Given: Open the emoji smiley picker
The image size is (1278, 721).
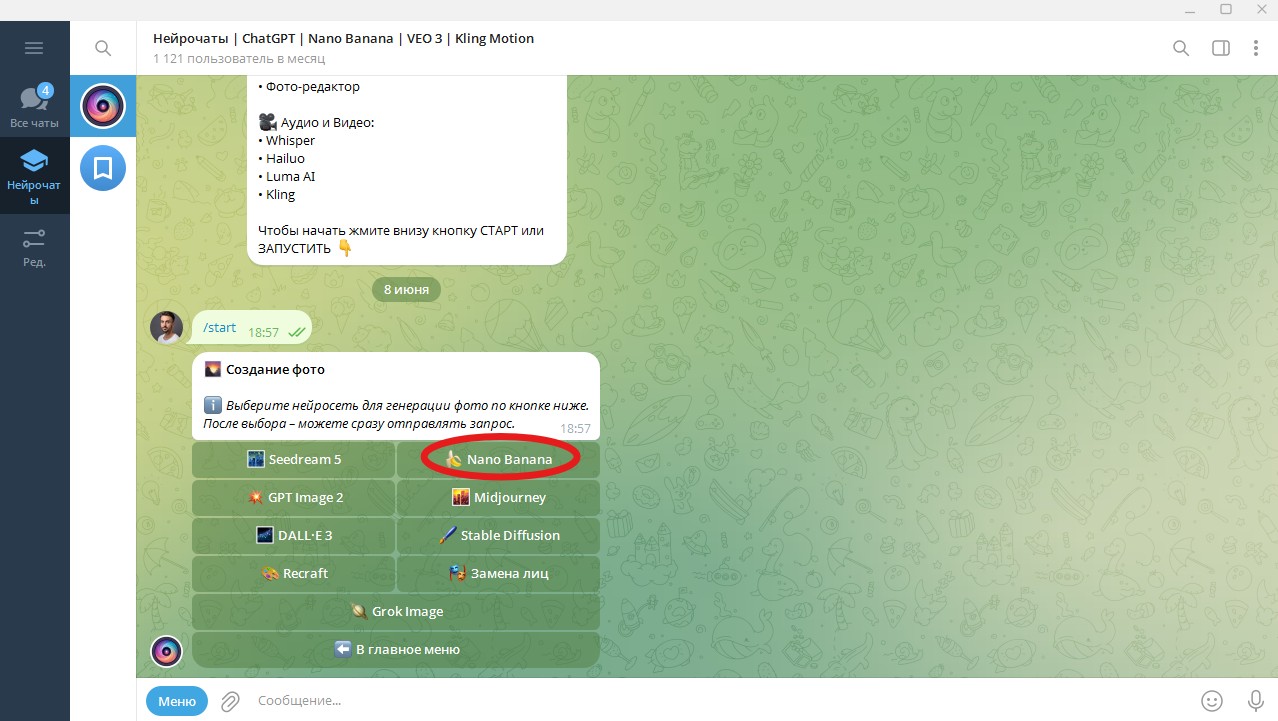Looking at the screenshot, I should (1212, 701).
